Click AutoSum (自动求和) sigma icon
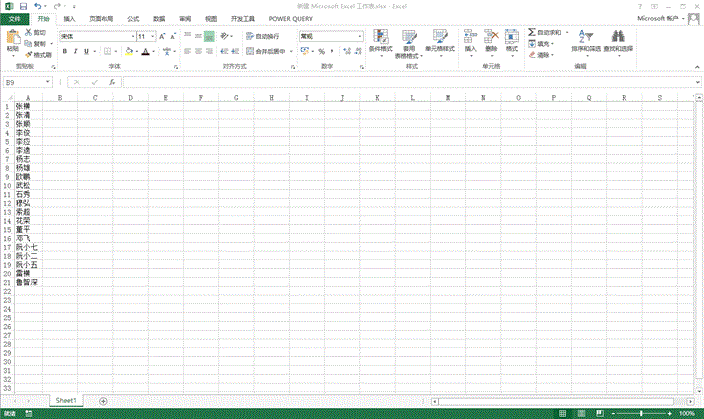 coord(532,33)
